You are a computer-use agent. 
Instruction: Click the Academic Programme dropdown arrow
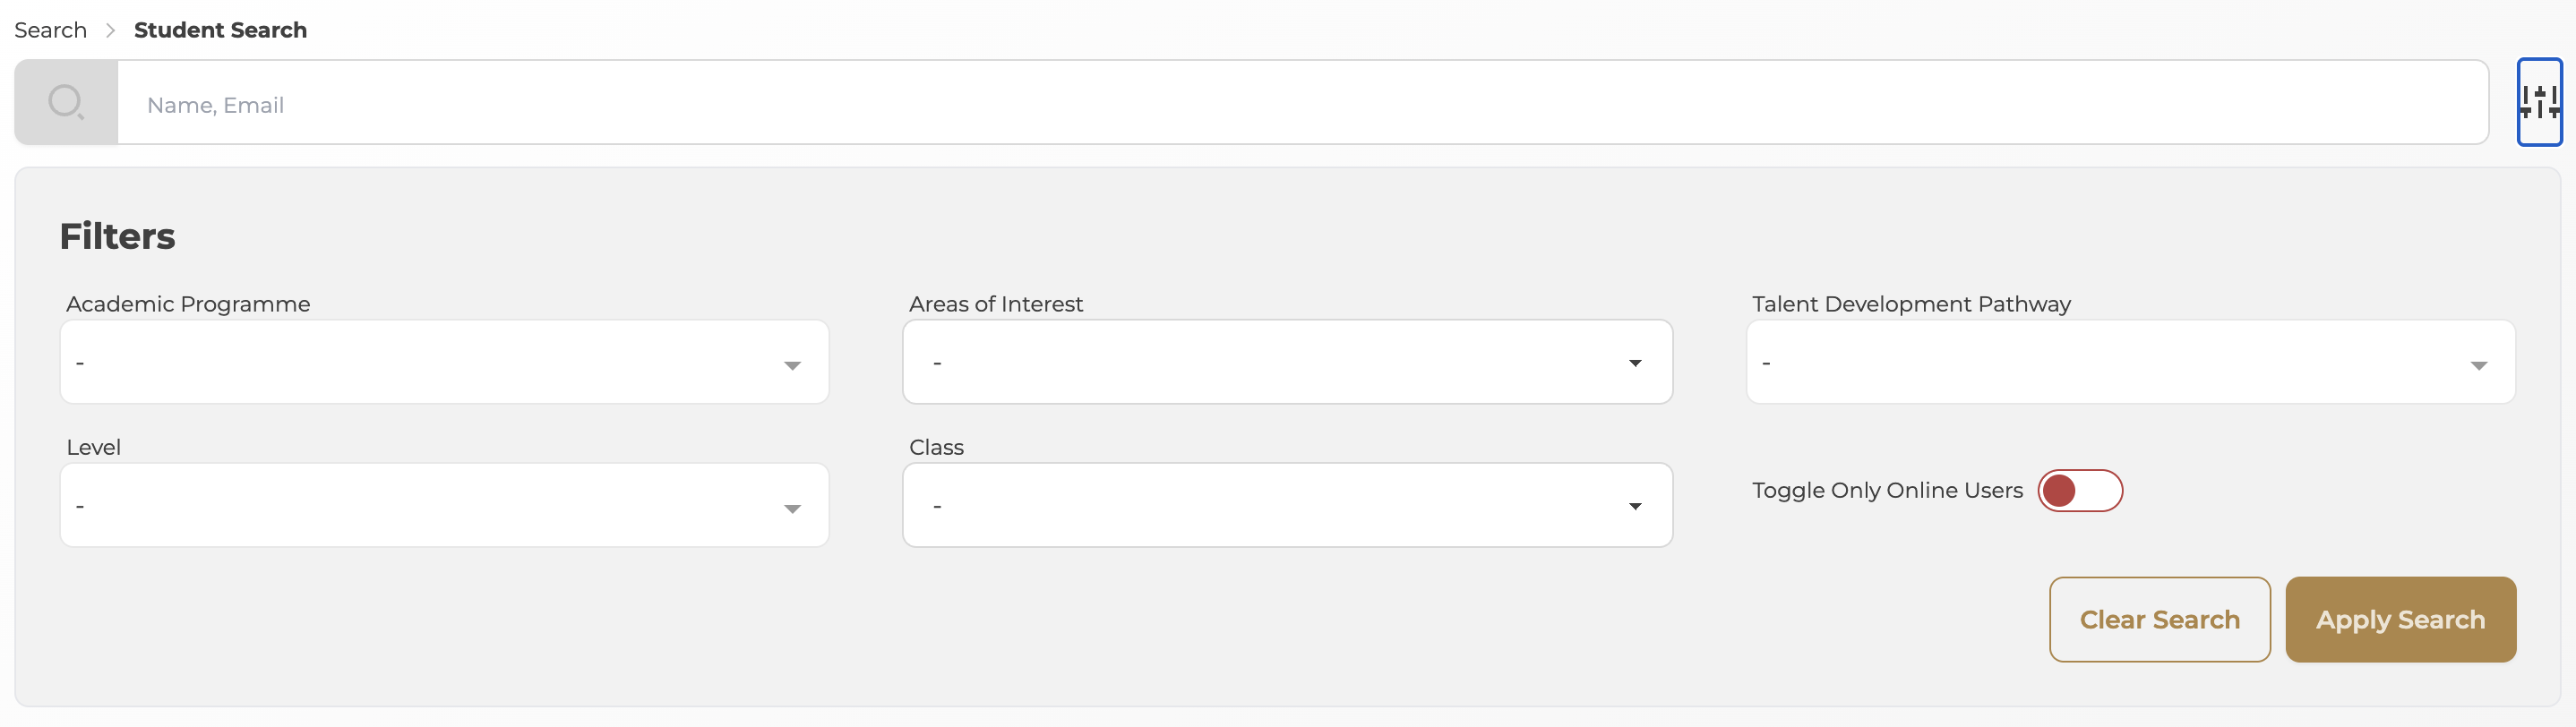click(792, 365)
